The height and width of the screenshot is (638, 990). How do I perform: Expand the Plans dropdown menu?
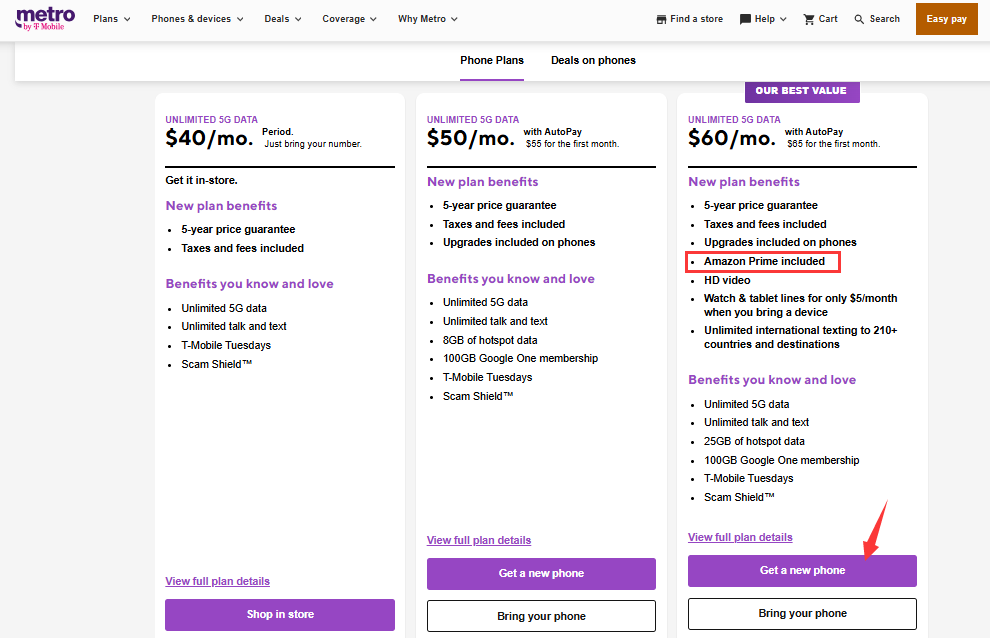point(112,19)
